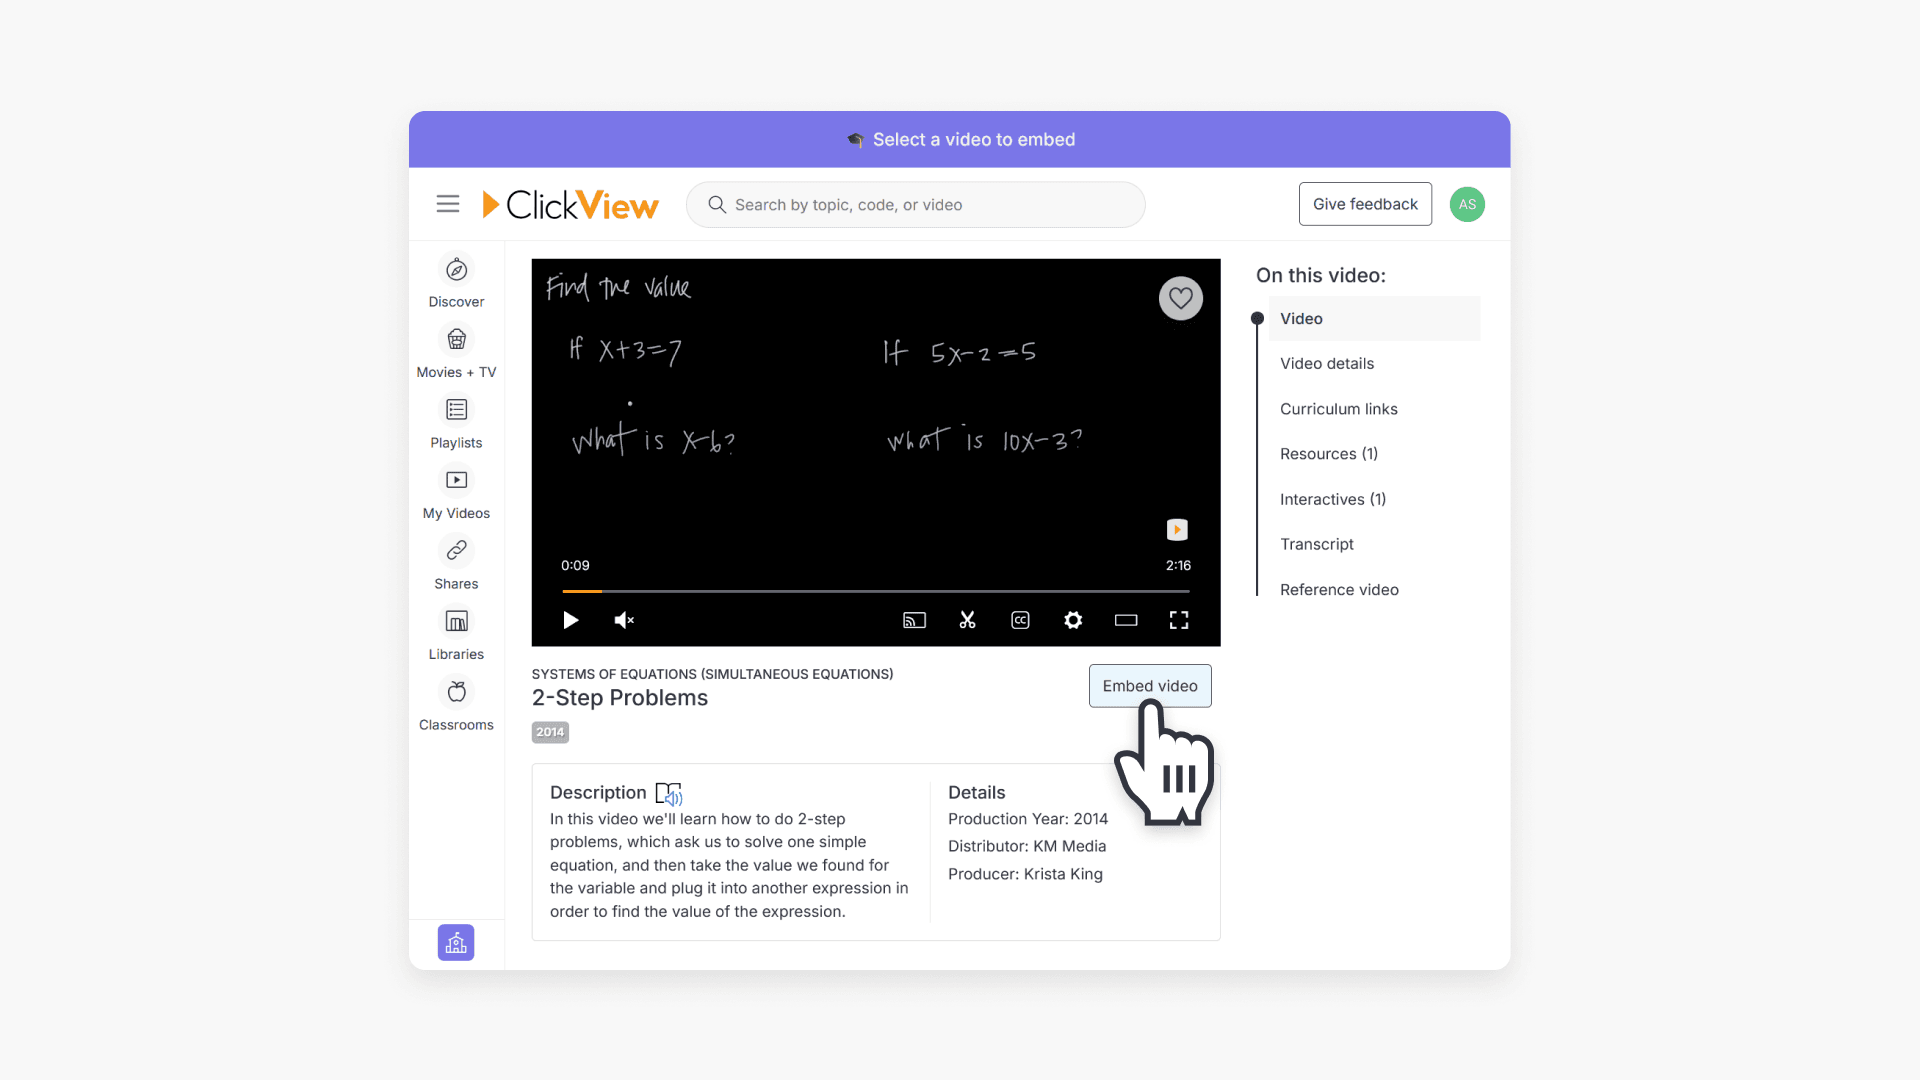Click the read-aloud description icon

(669, 793)
